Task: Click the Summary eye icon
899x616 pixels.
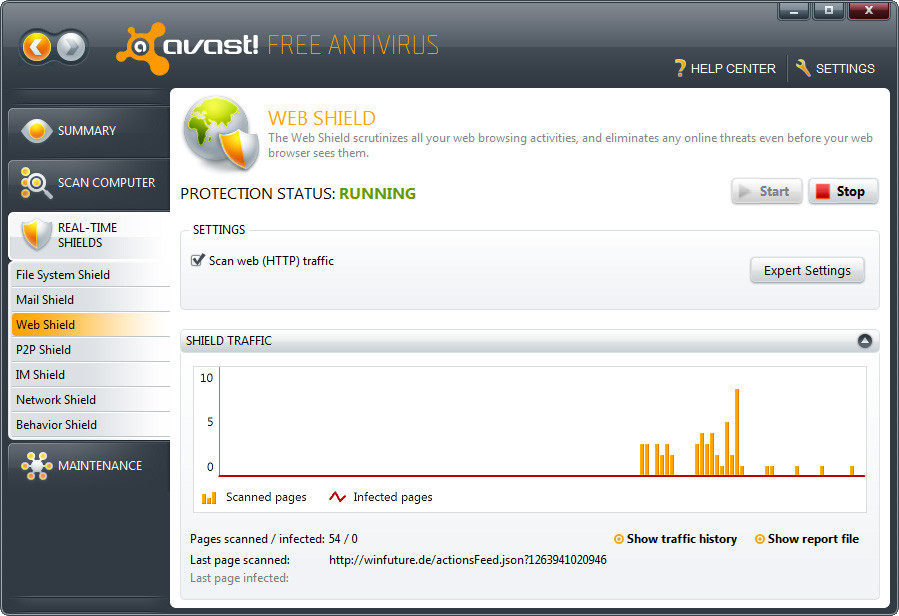Action: (36, 131)
